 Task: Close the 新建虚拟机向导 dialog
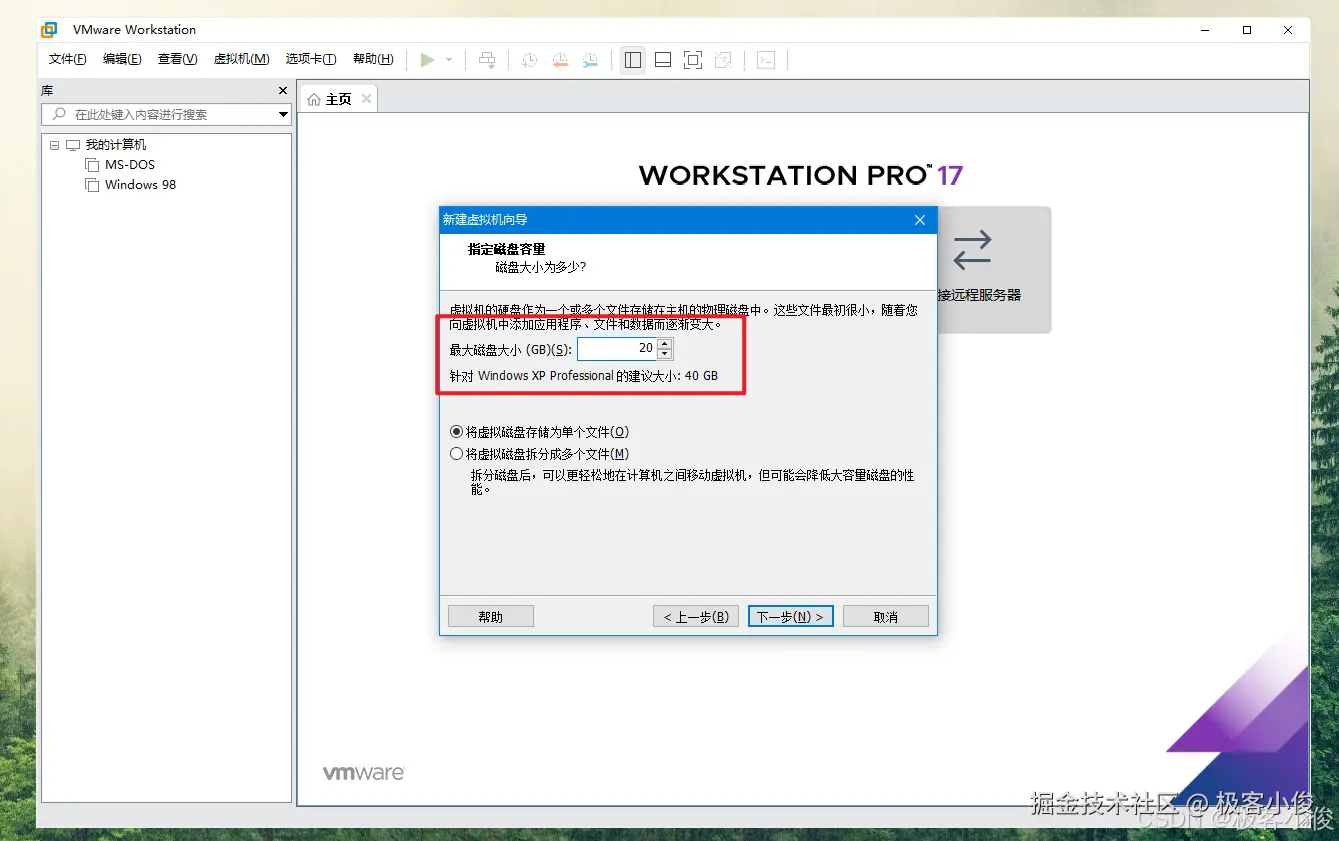coord(920,220)
